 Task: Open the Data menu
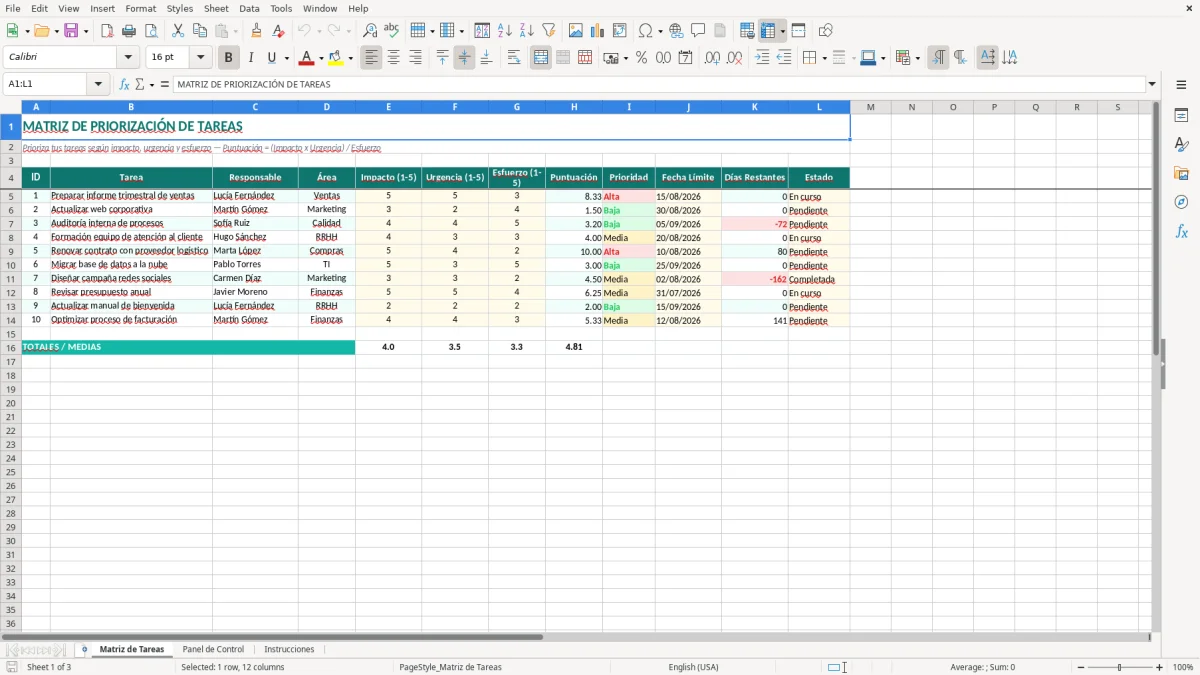(x=249, y=8)
